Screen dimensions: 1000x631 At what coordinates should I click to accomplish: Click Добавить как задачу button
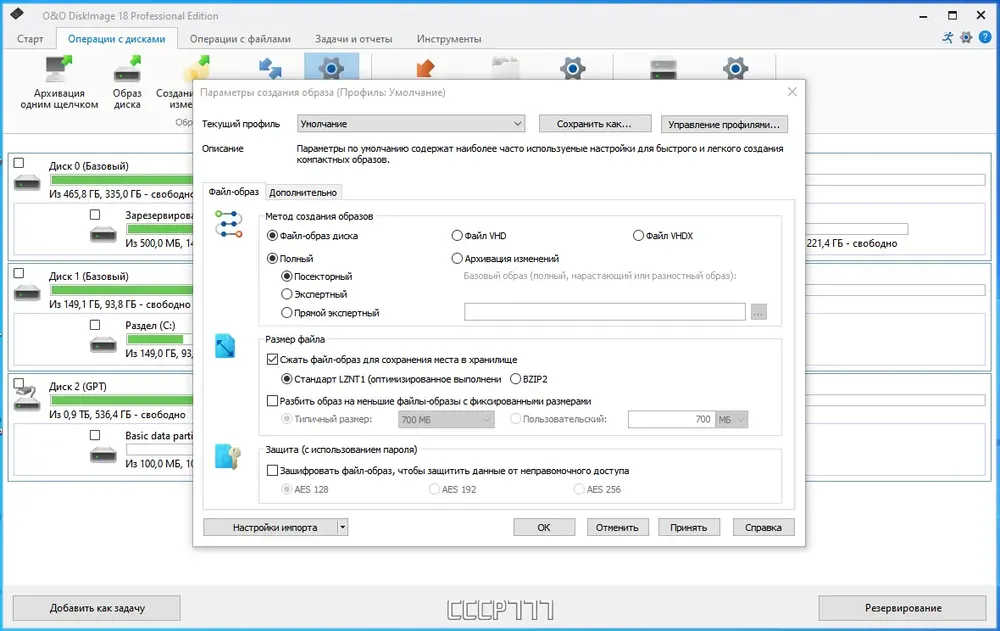[97, 608]
